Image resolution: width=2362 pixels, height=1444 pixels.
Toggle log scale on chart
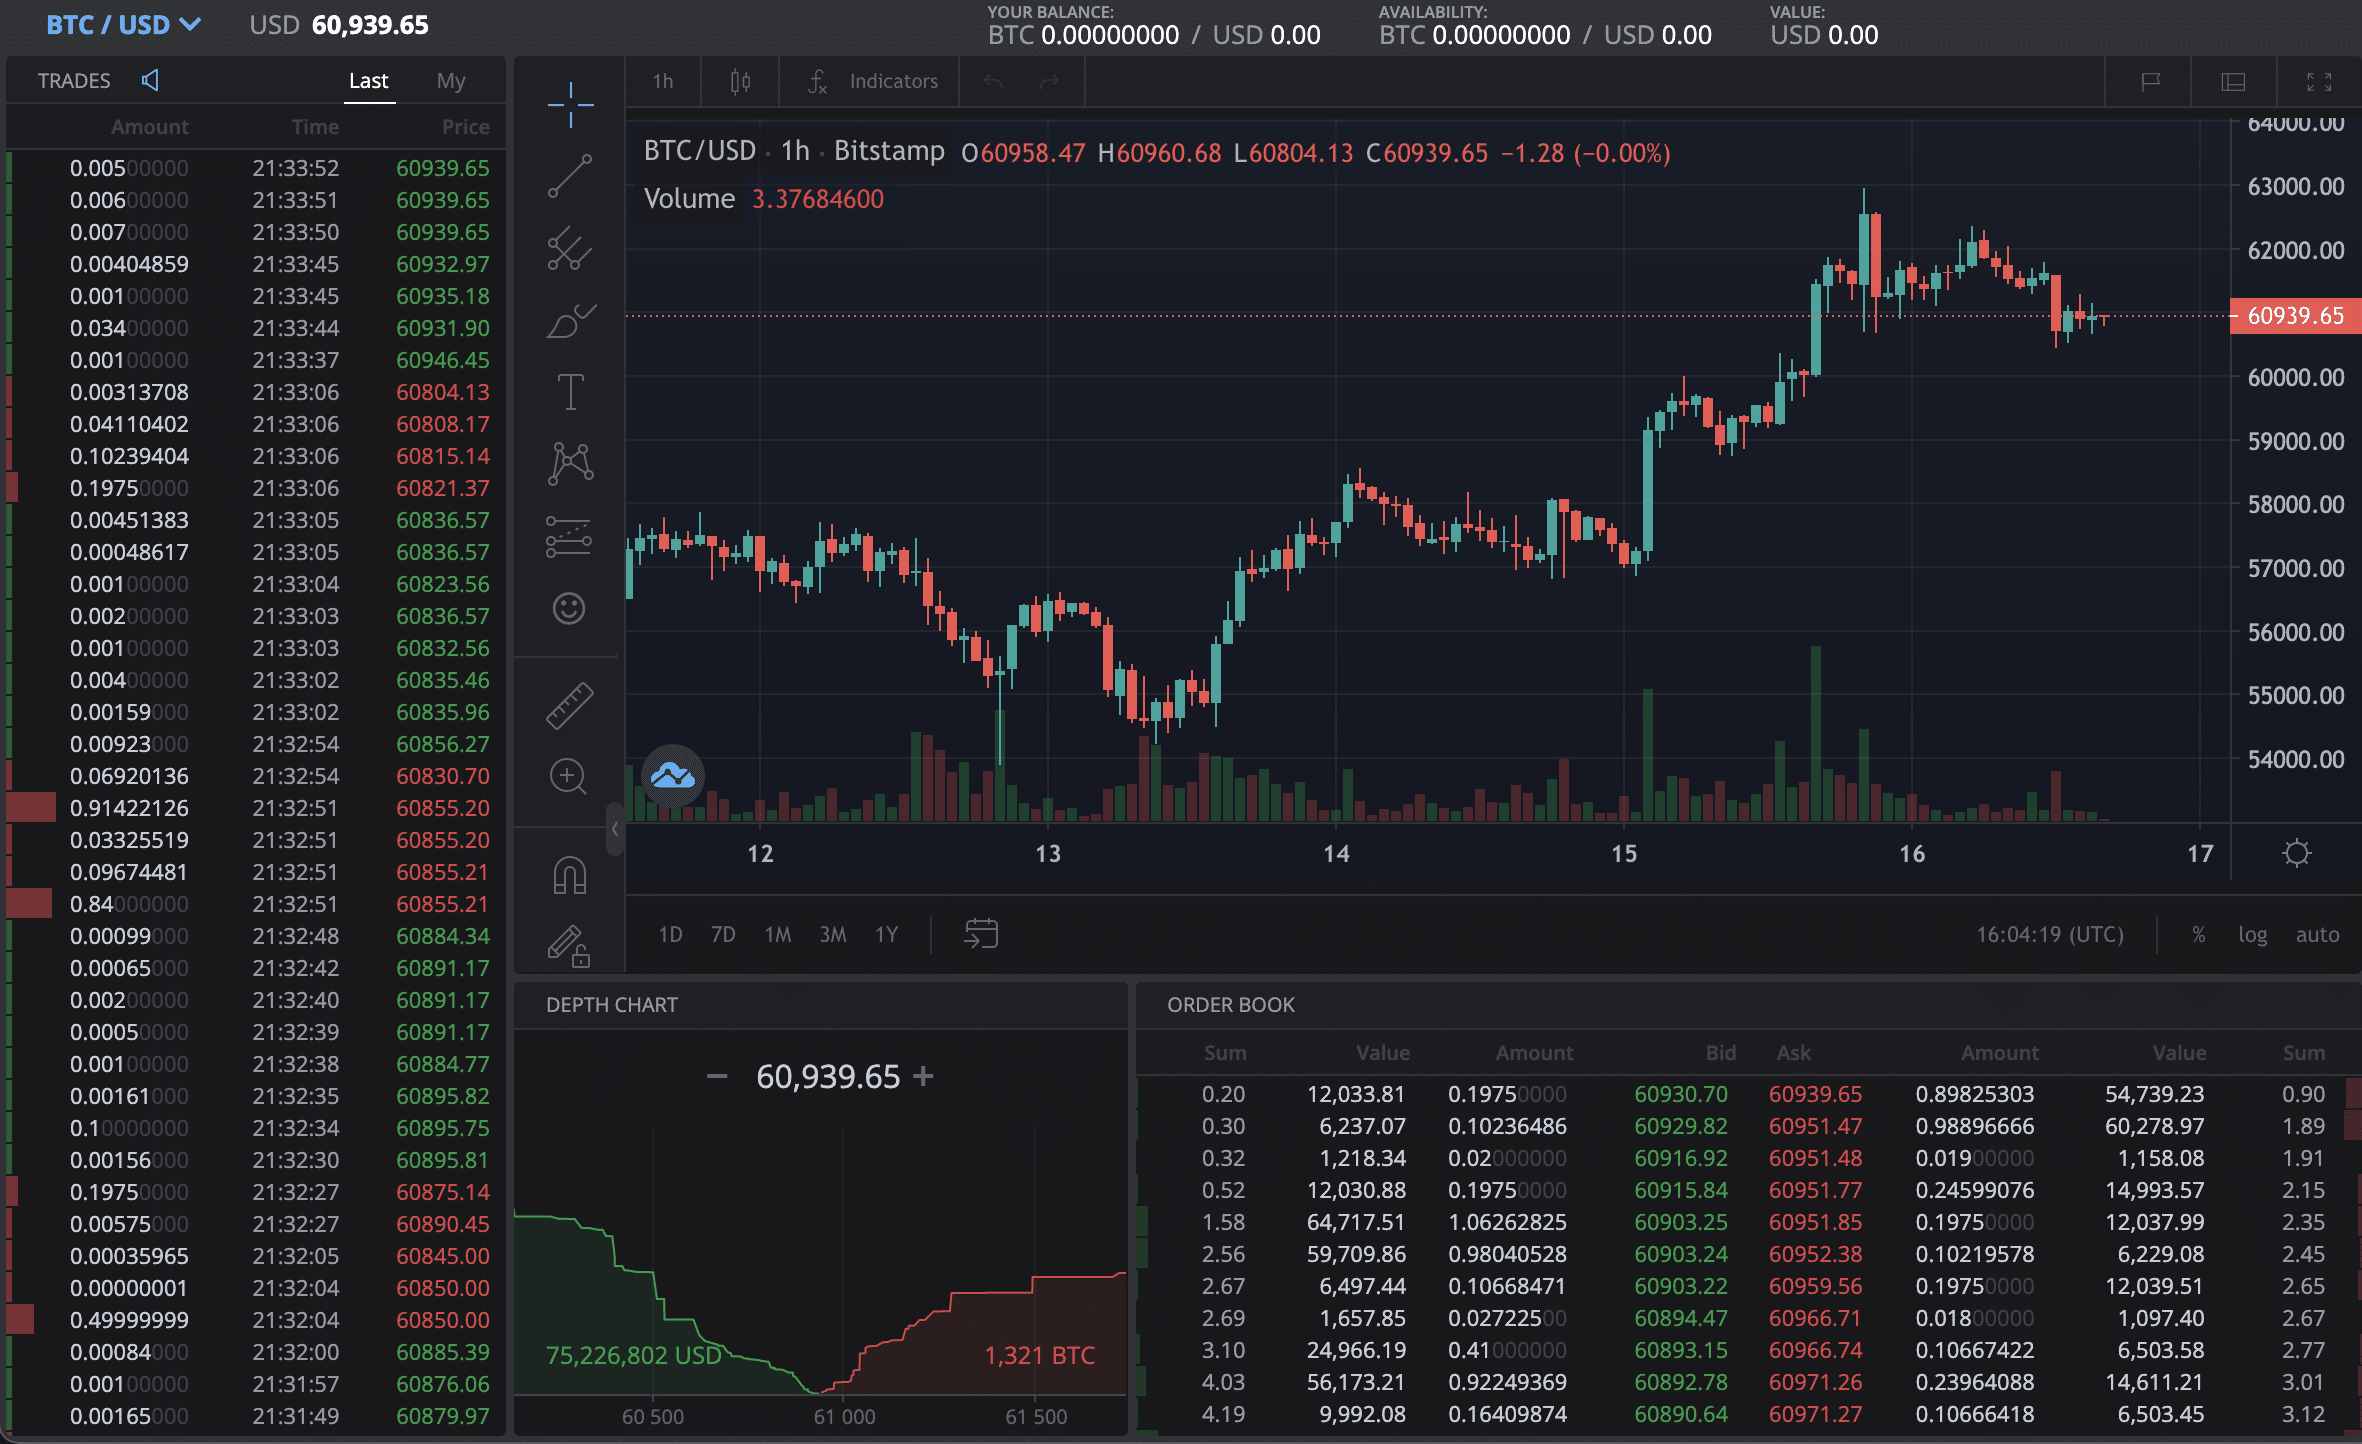point(2252,934)
